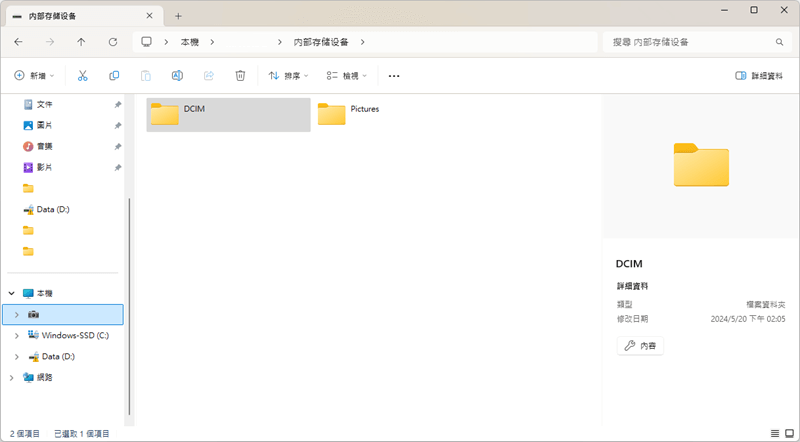Collapse the 本機 tree node
The width and height of the screenshot is (800, 442).
(11, 293)
